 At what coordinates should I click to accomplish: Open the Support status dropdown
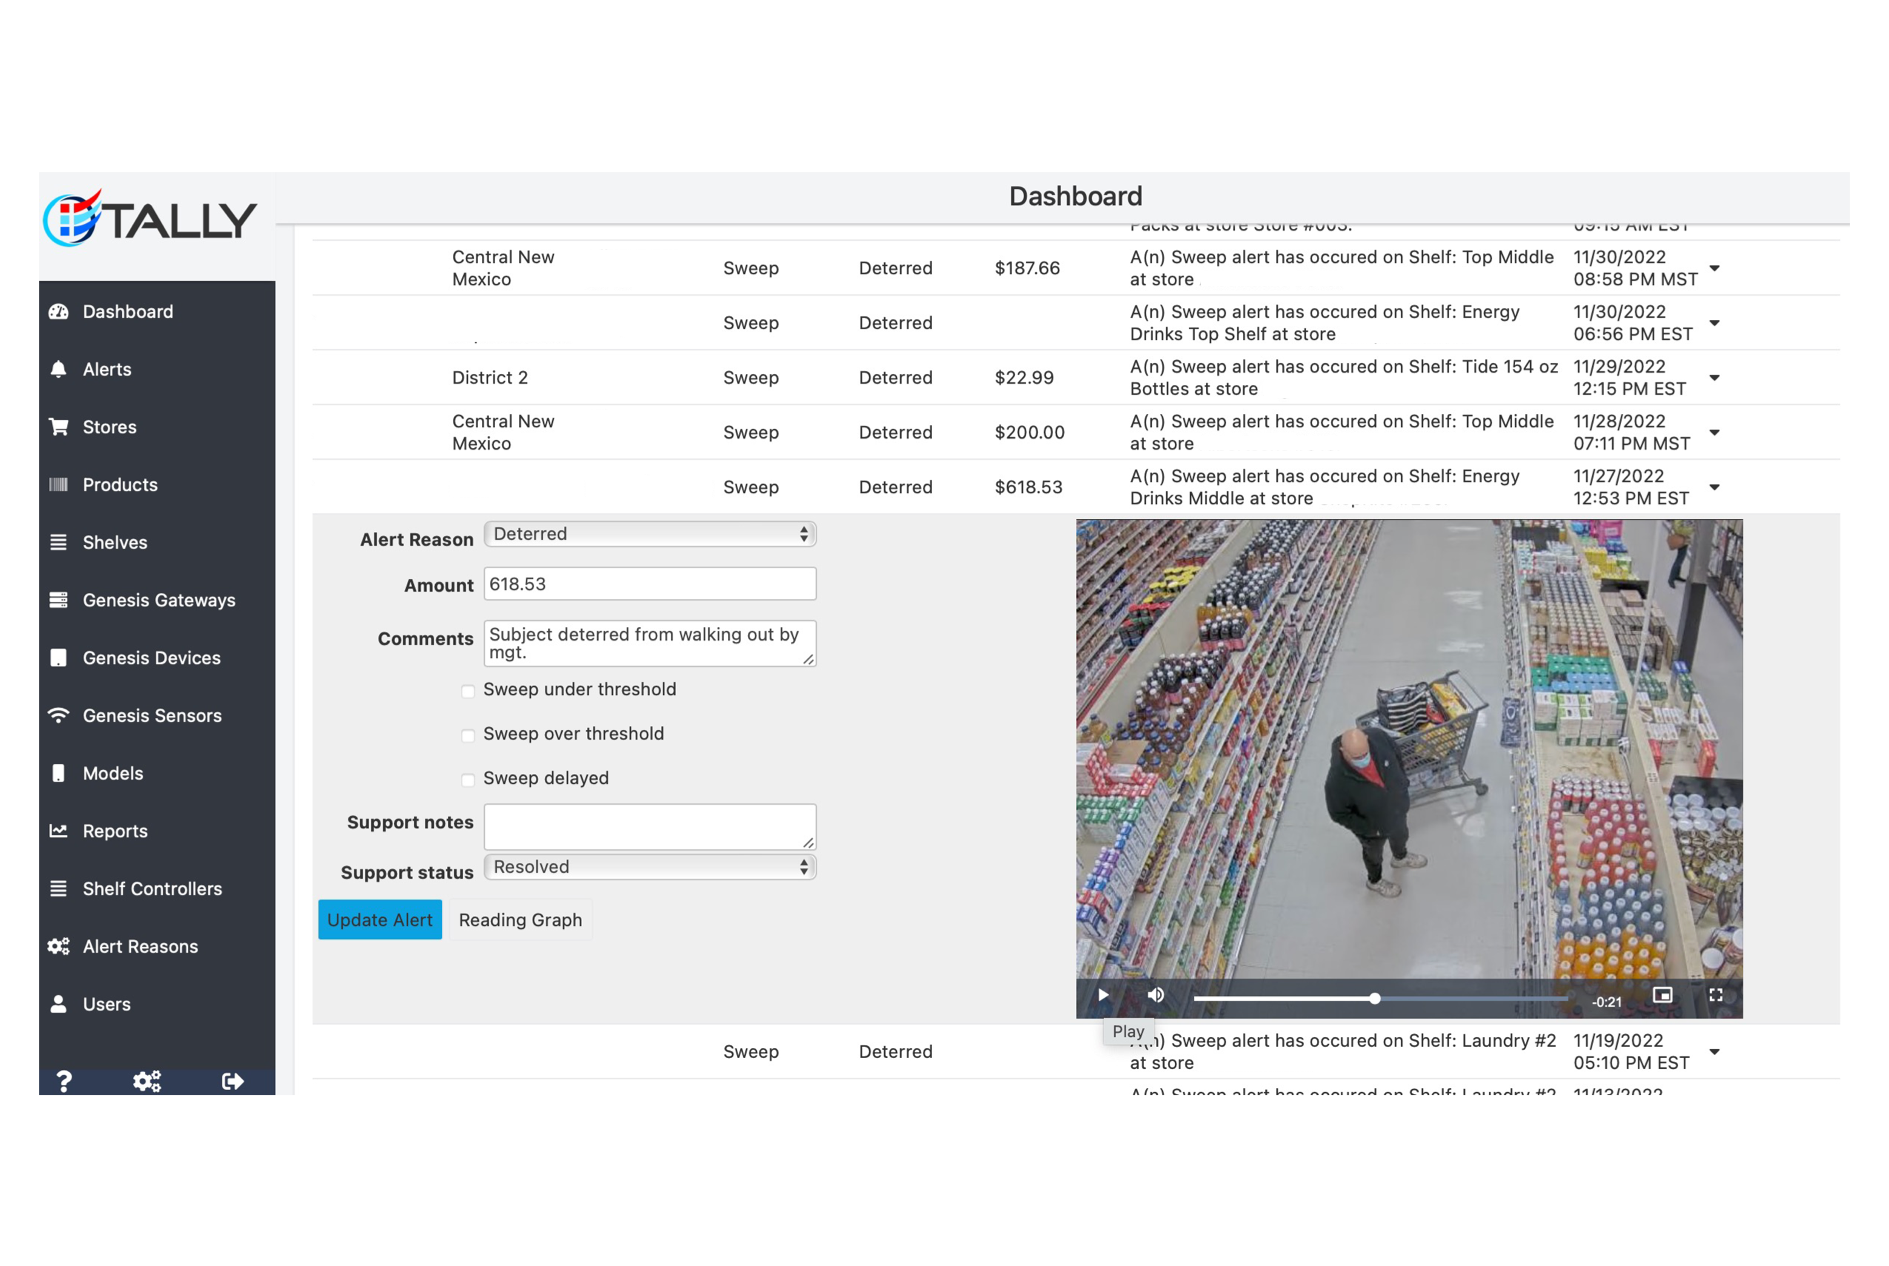[650, 867]
